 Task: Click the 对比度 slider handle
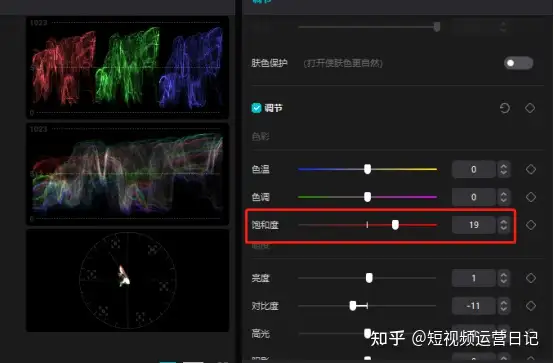(353, 305)
